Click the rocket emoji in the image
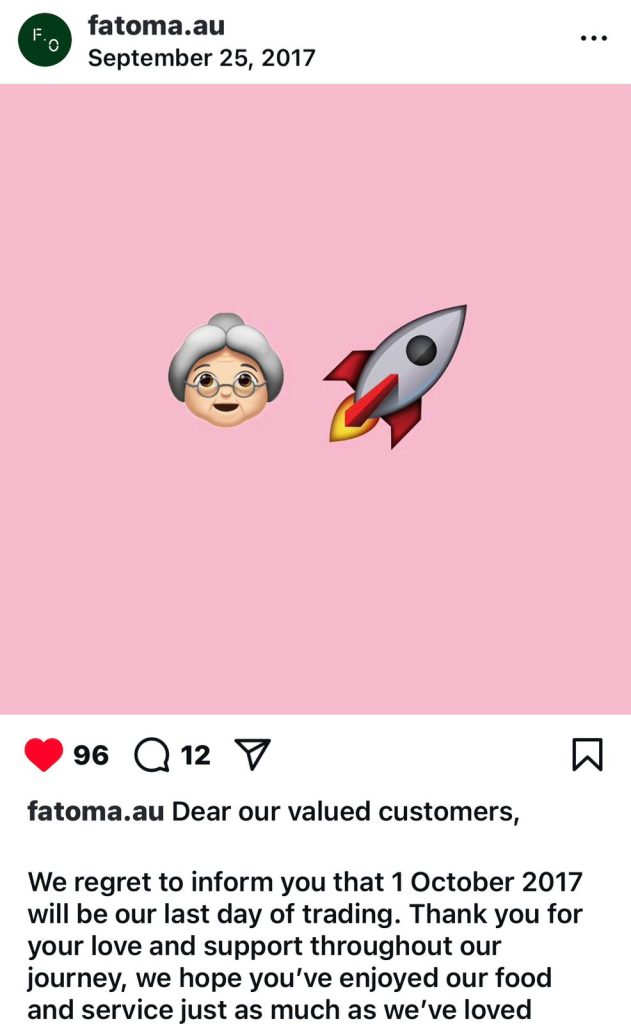Image resolution: width=631 pixels, height=1024 pixels. click(x=396, y=377)
